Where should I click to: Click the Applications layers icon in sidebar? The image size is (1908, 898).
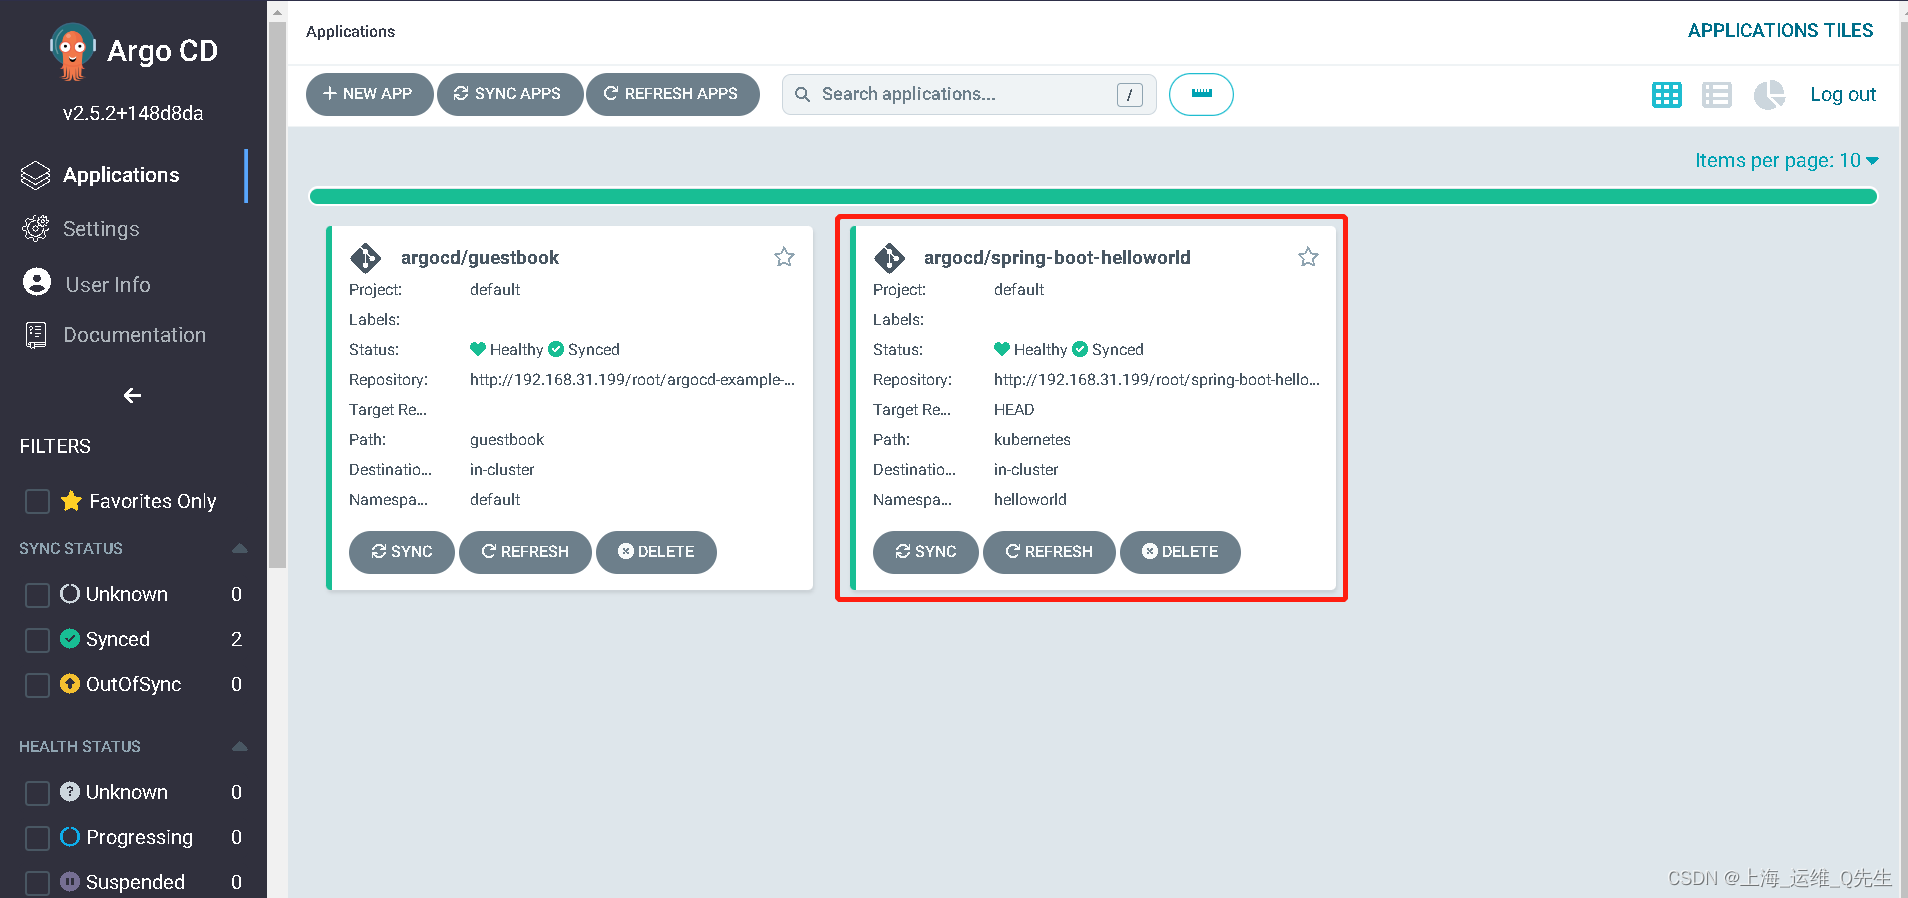pos(36,176)
